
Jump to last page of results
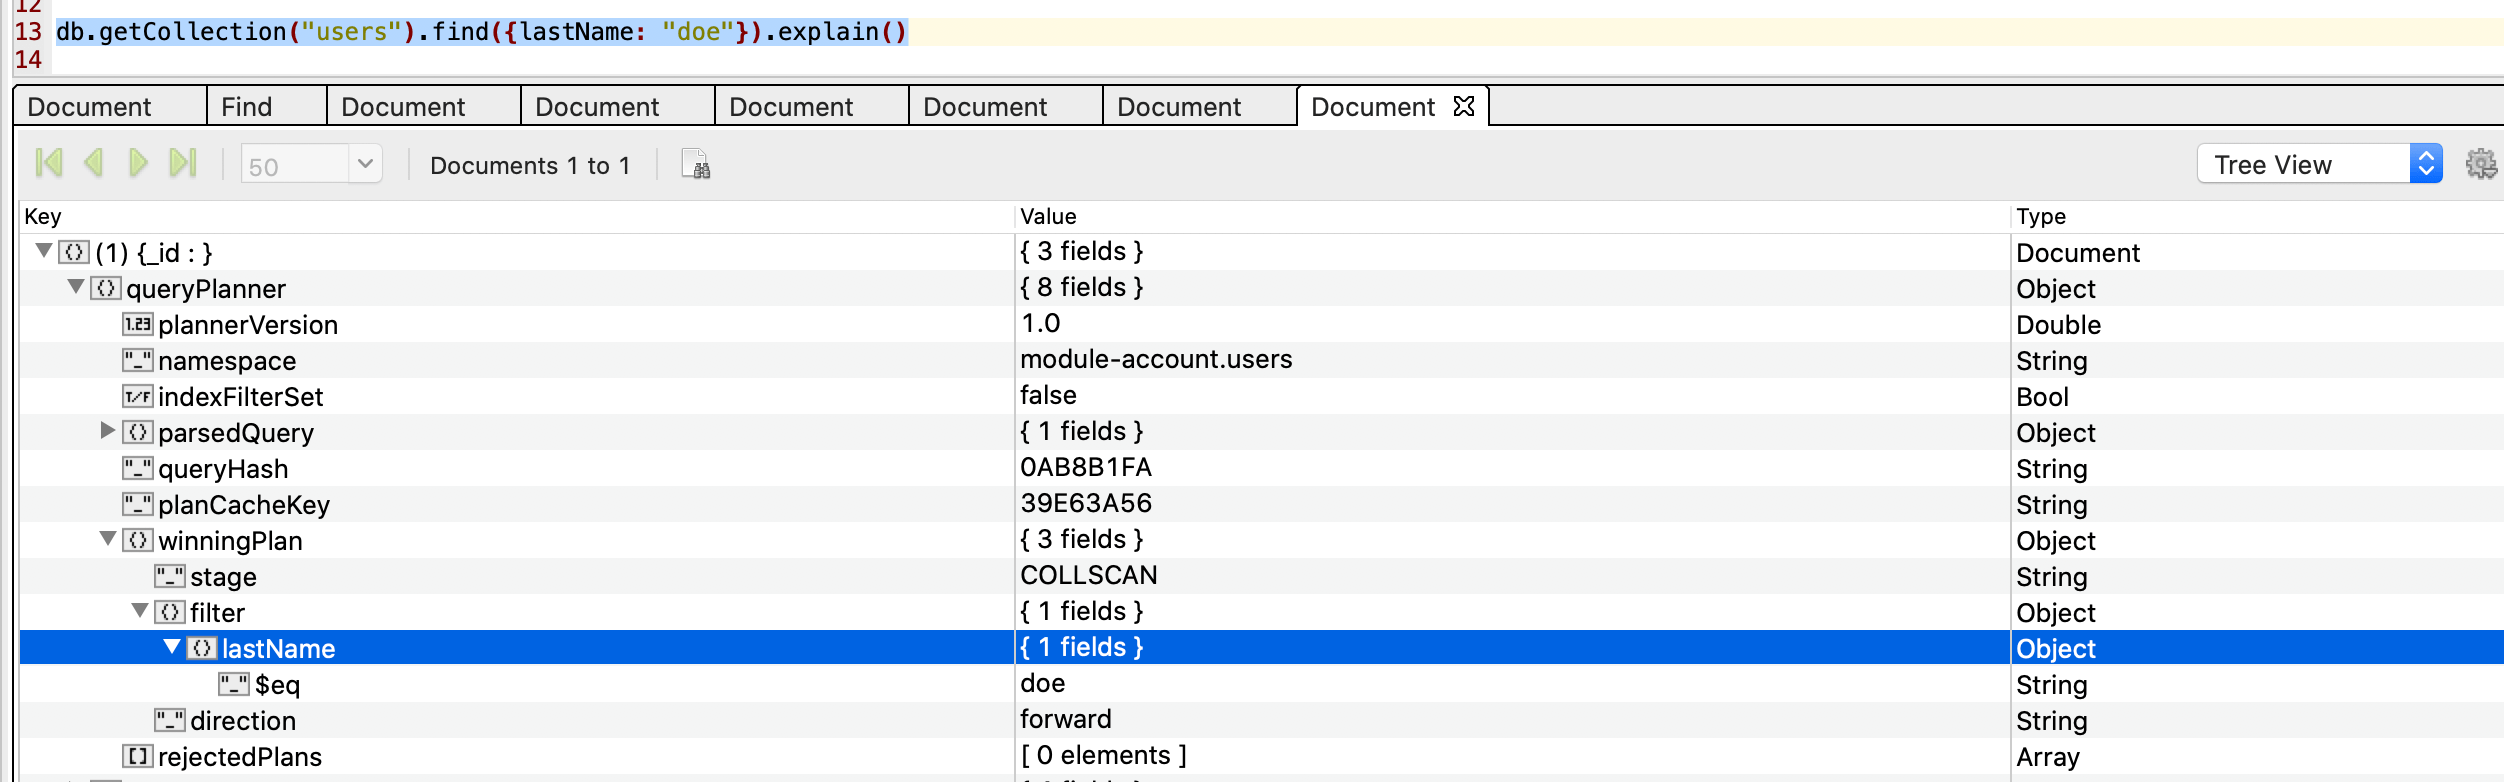point(183,163)
